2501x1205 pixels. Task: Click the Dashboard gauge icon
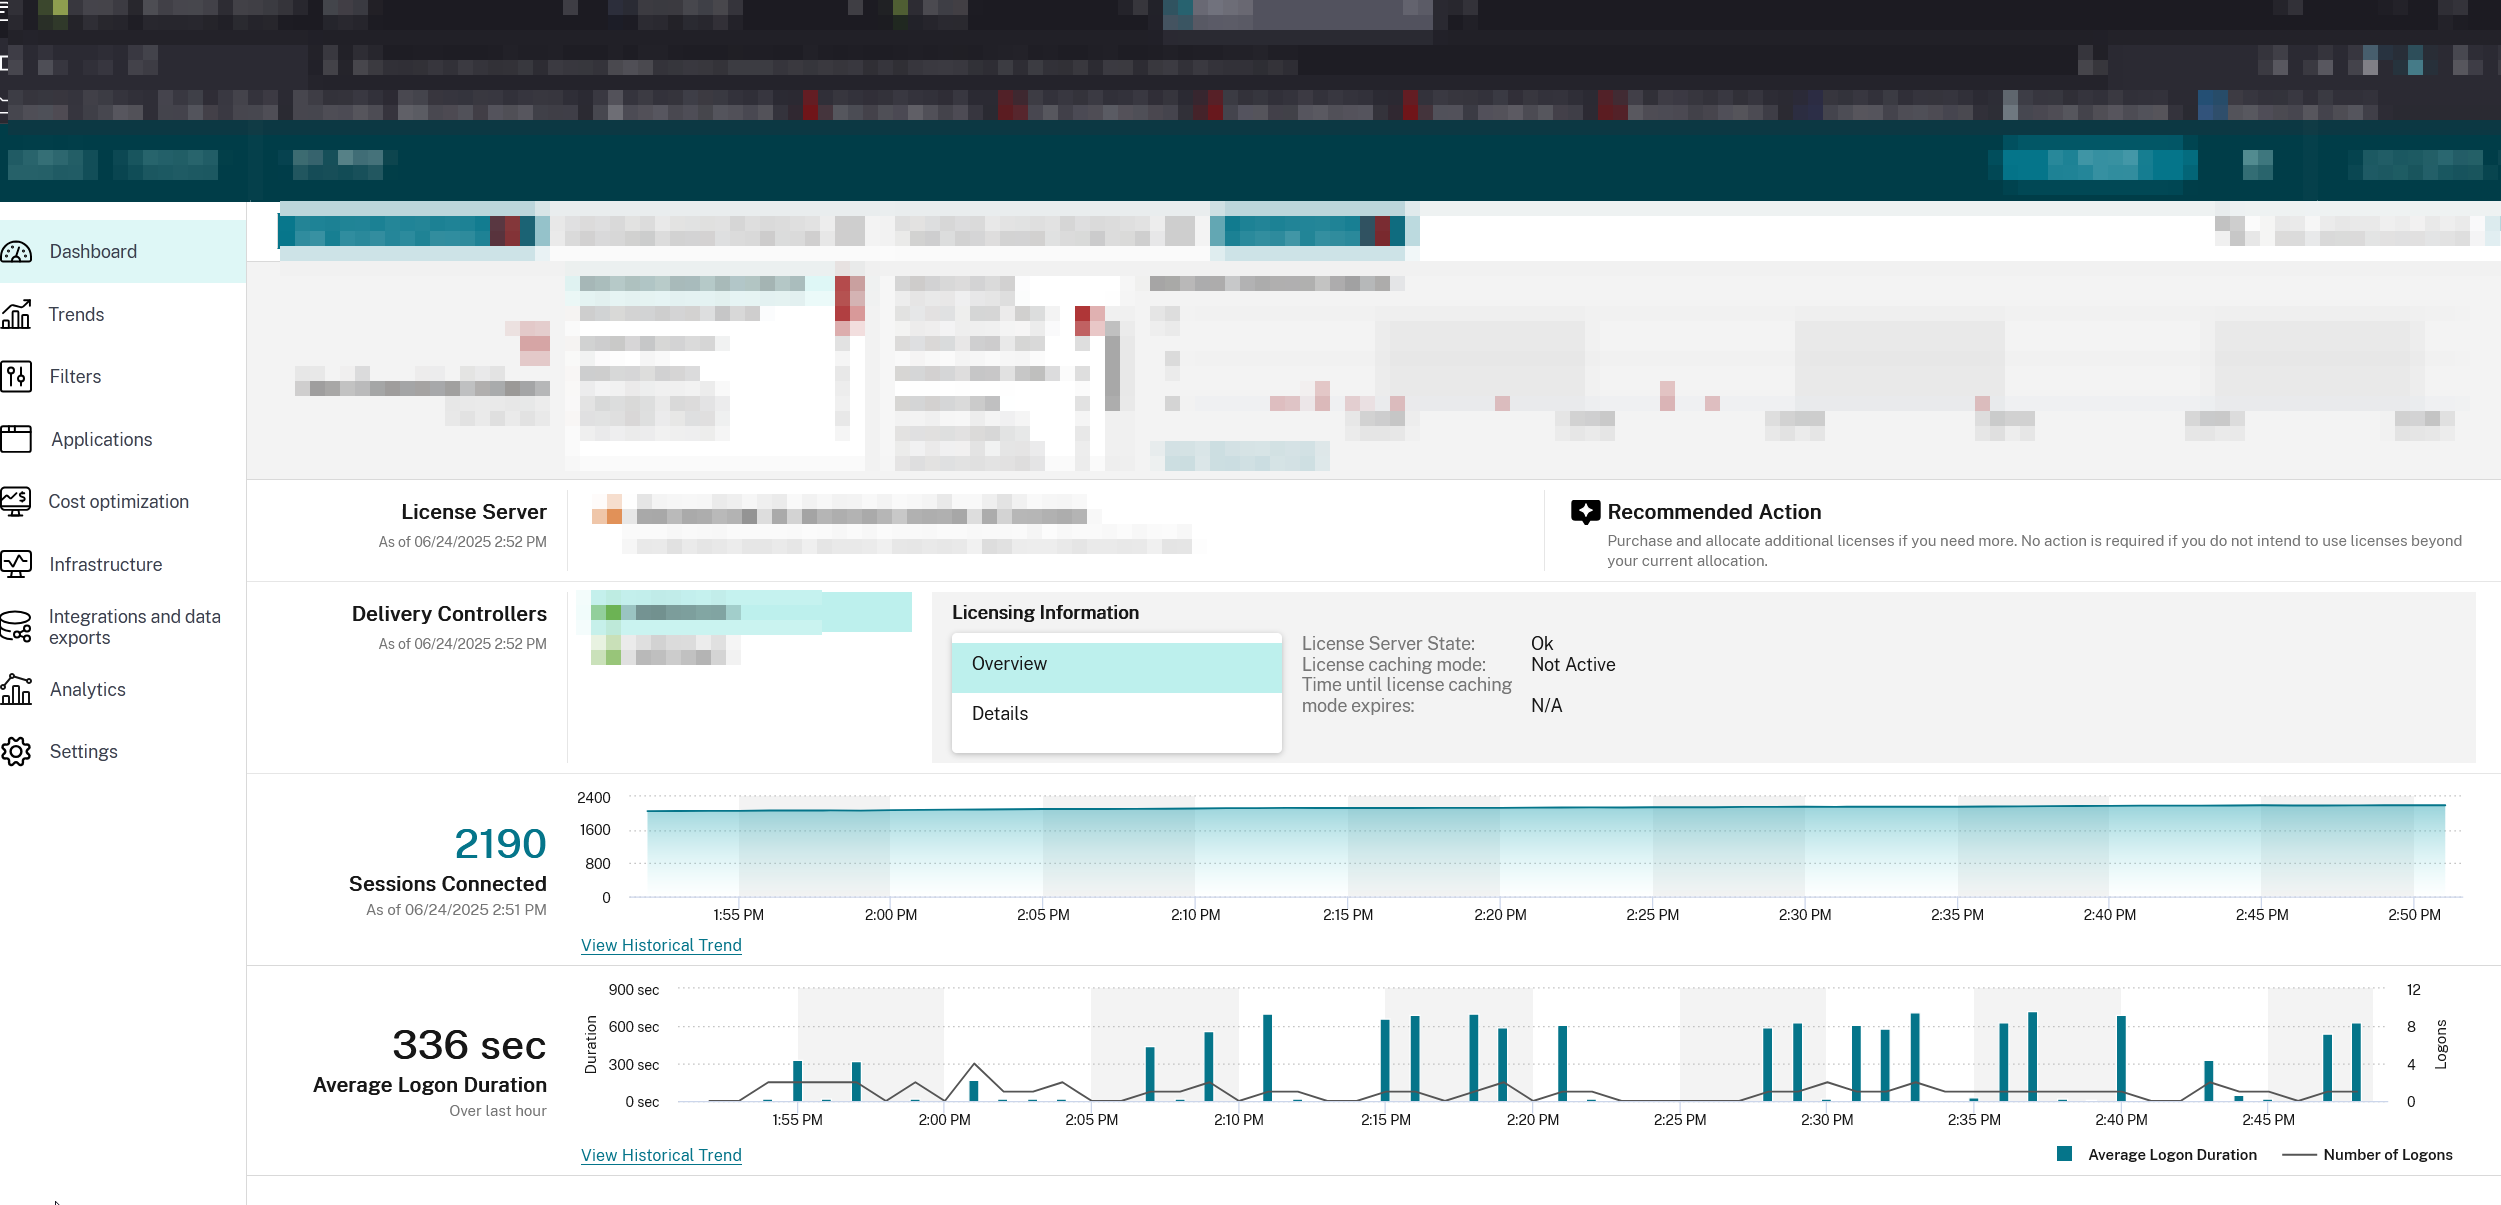[16, 252]
